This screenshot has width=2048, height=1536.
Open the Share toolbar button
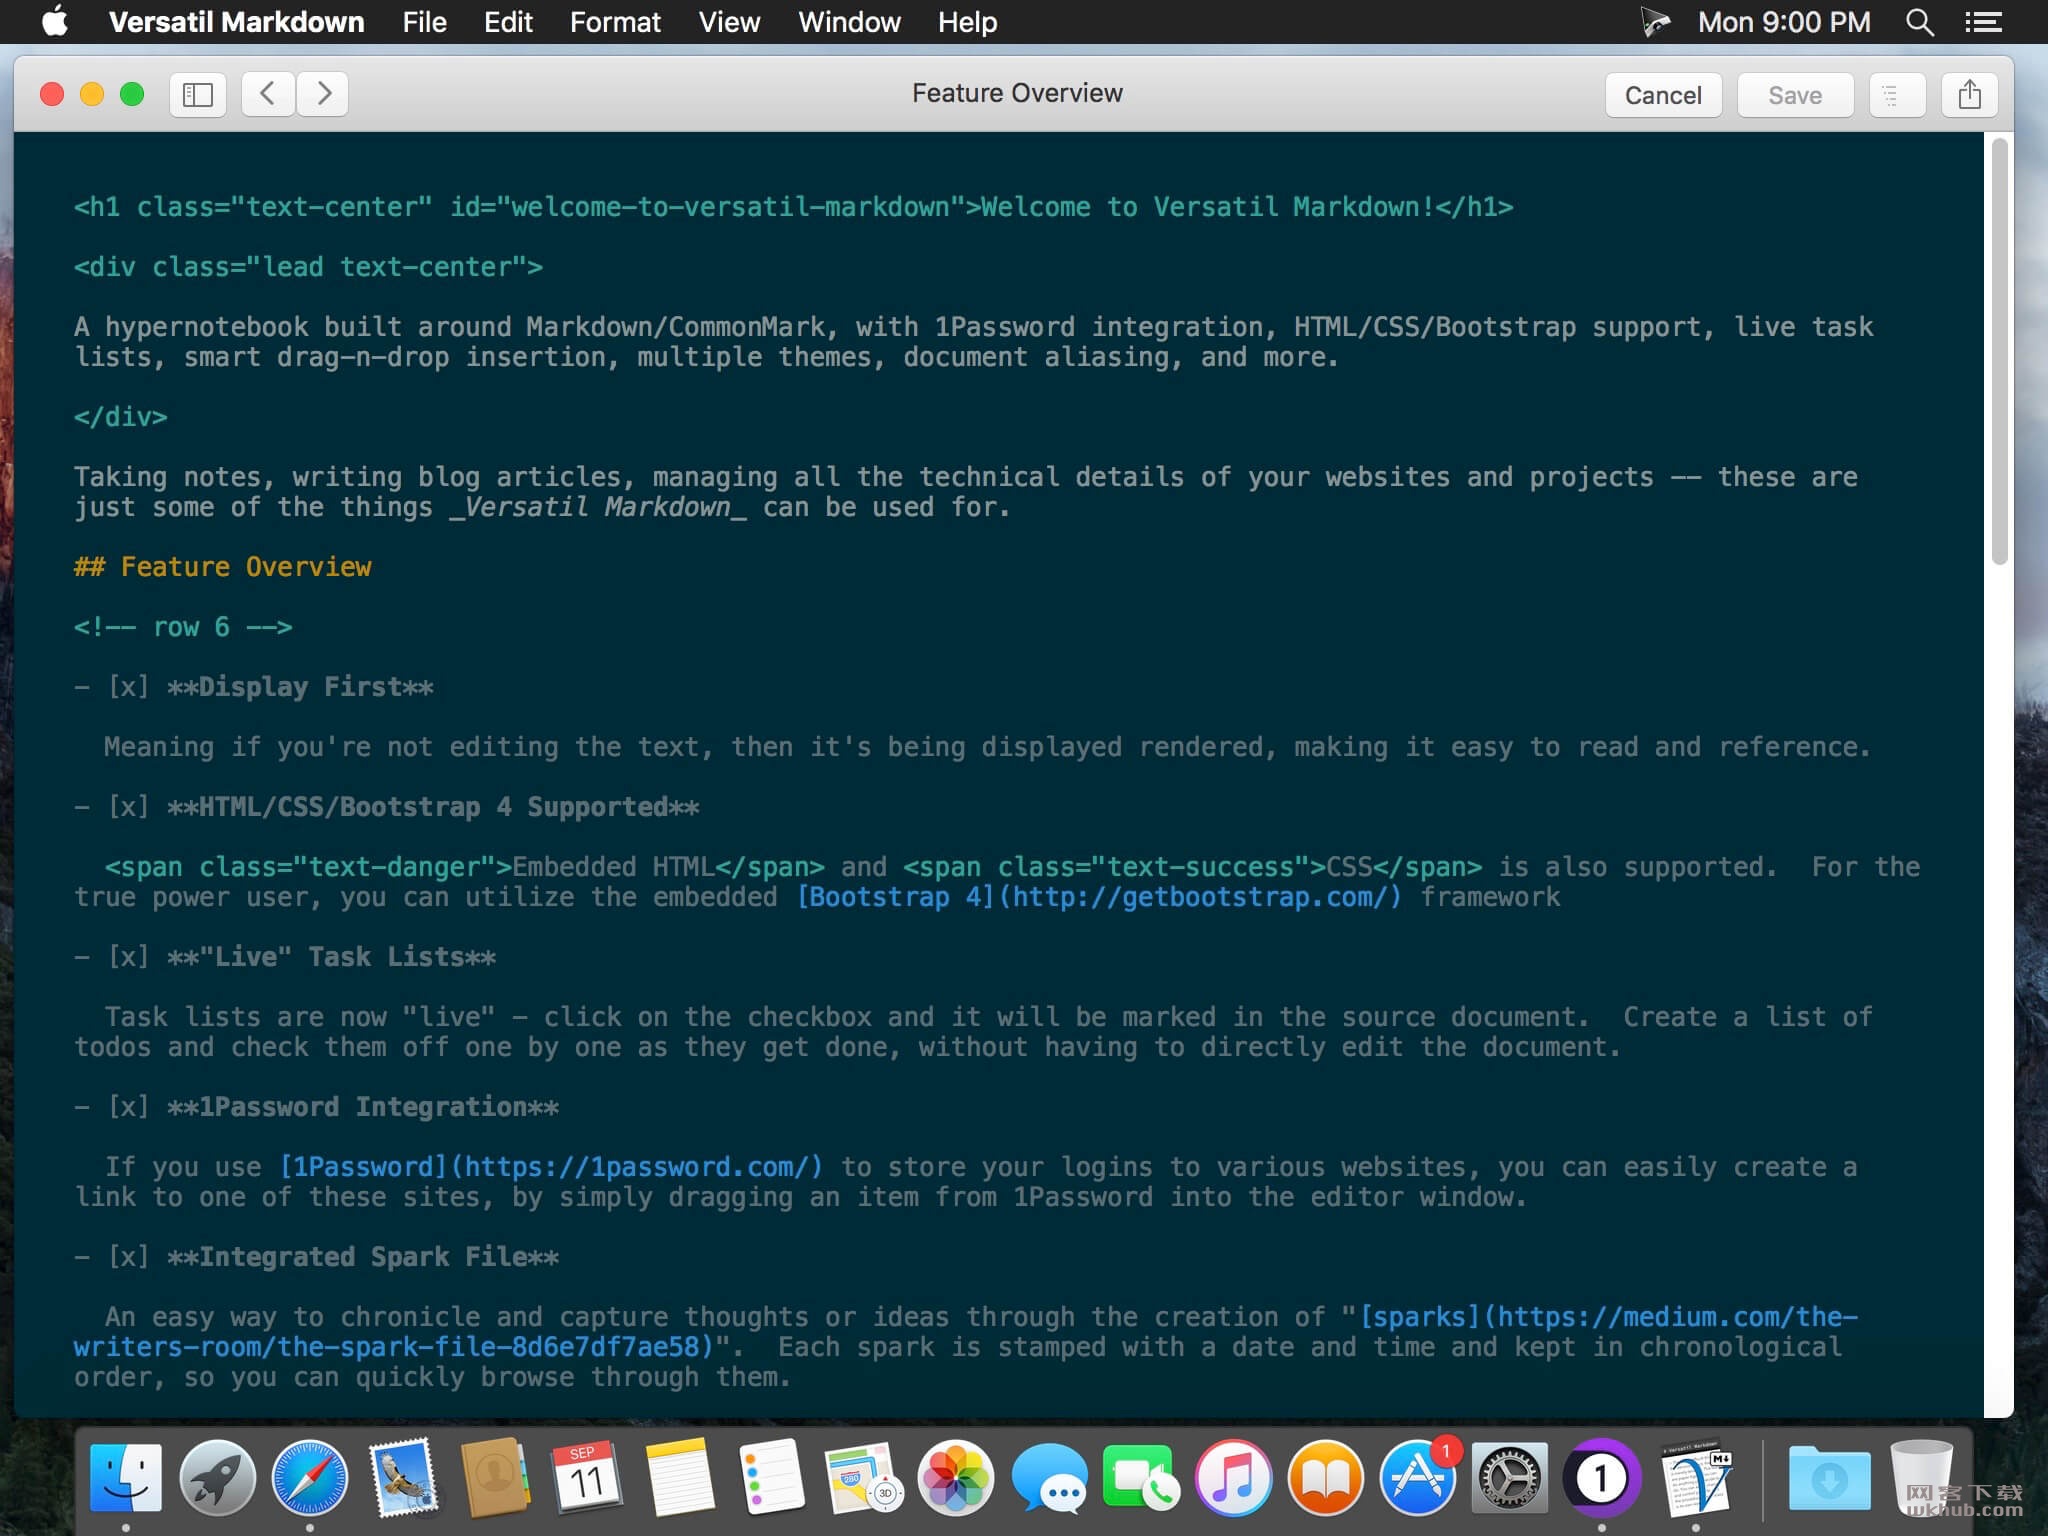1969,95
